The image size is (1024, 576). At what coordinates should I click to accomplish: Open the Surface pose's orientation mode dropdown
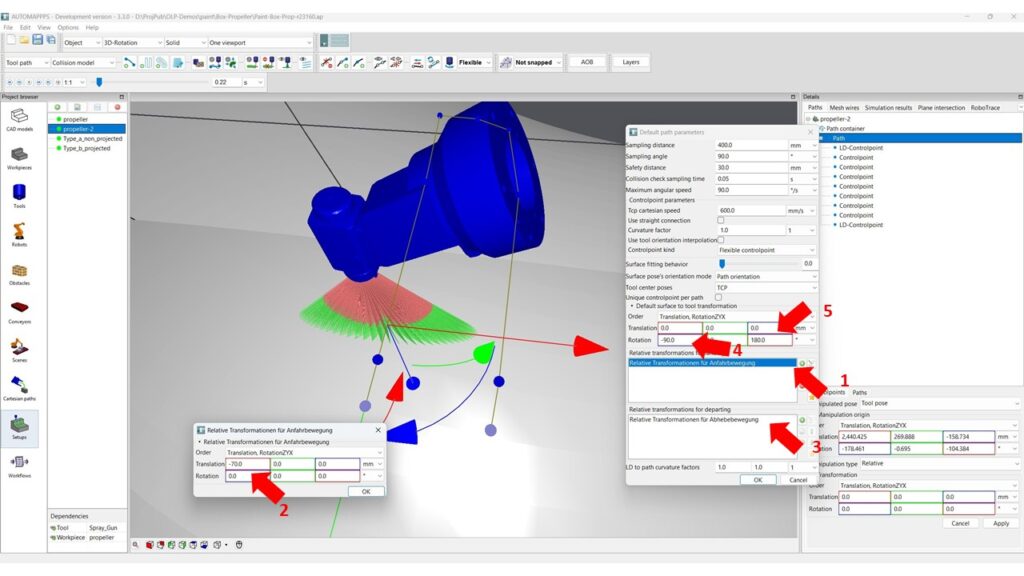tap(766, 277)
